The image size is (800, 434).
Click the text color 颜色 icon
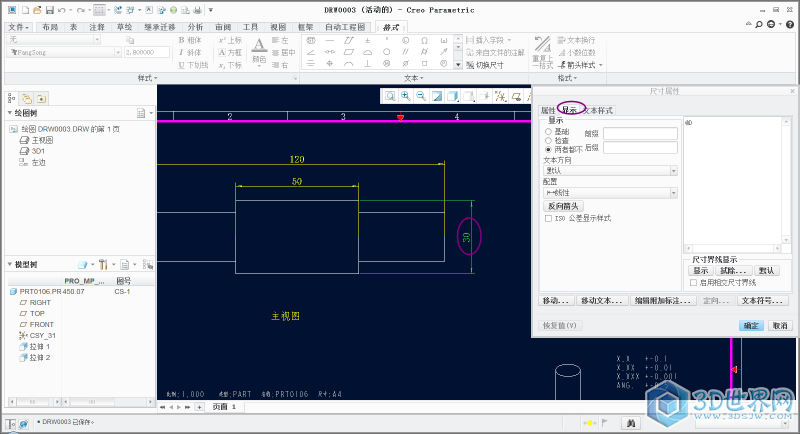[x=259, y=50]
